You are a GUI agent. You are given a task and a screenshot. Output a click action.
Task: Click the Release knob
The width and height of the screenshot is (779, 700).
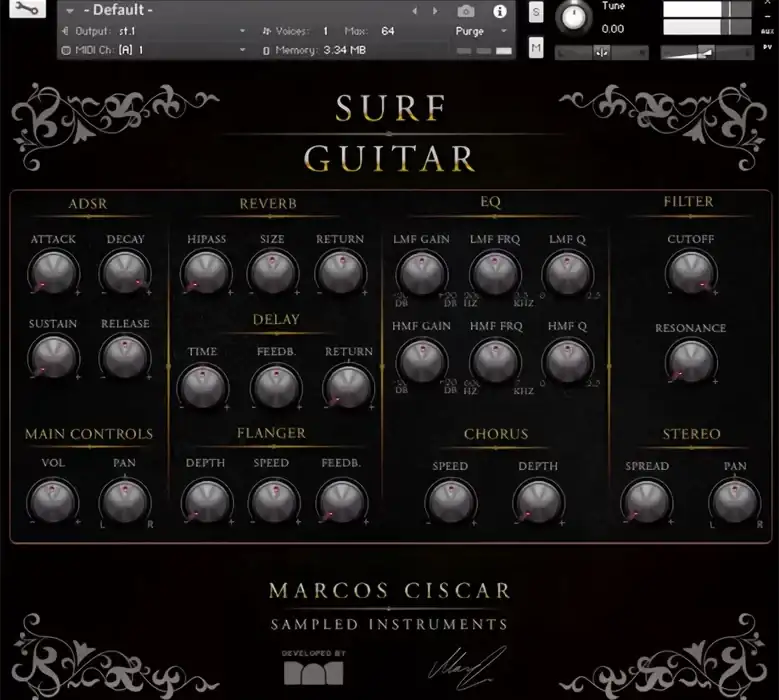(125, 357)
